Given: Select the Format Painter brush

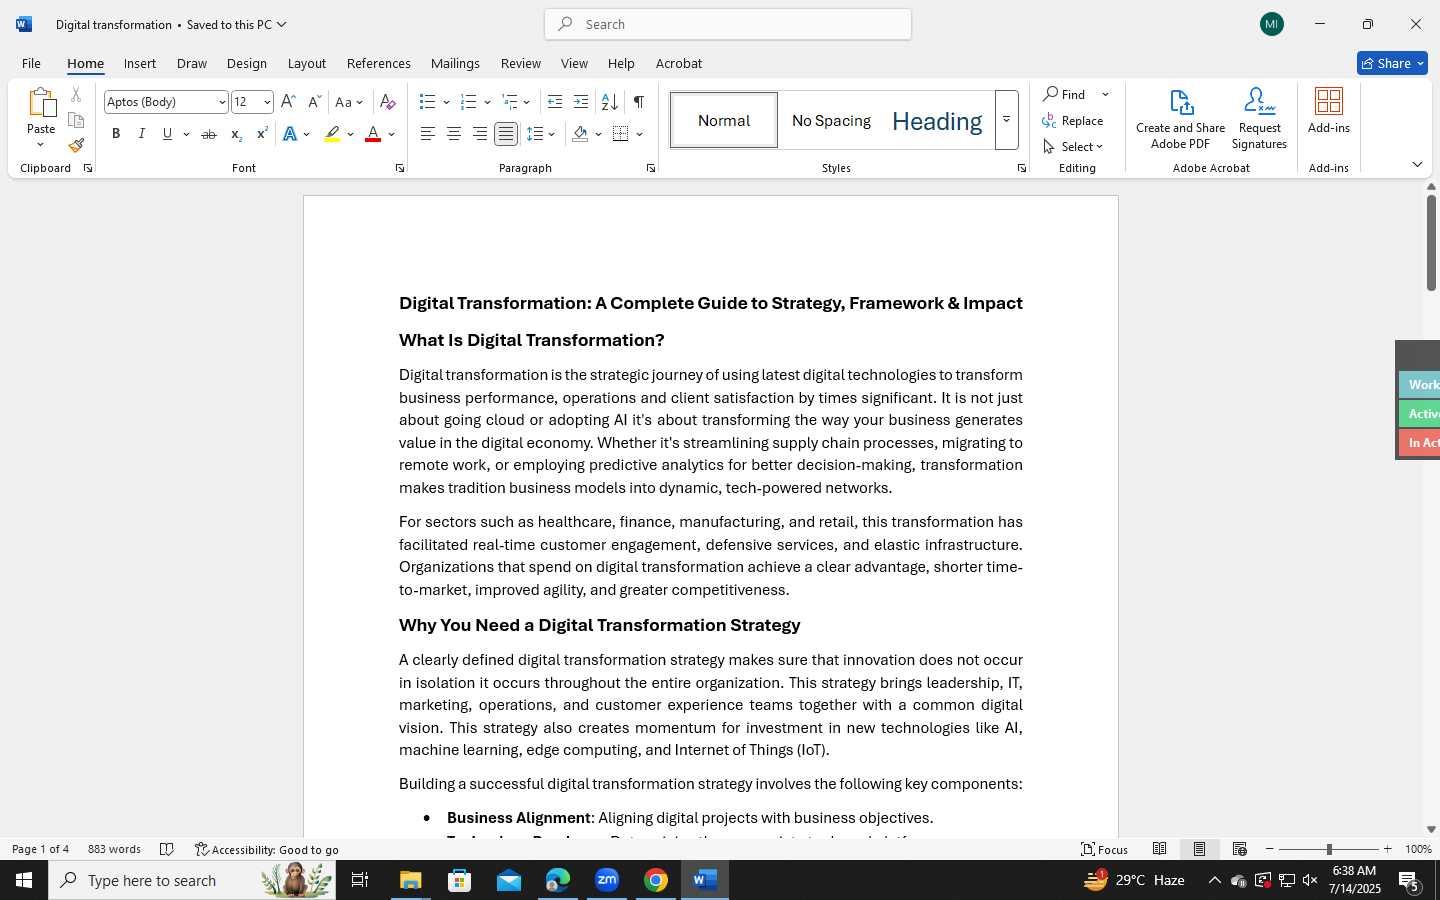Looking at the screenshot, I should [76, 145].
